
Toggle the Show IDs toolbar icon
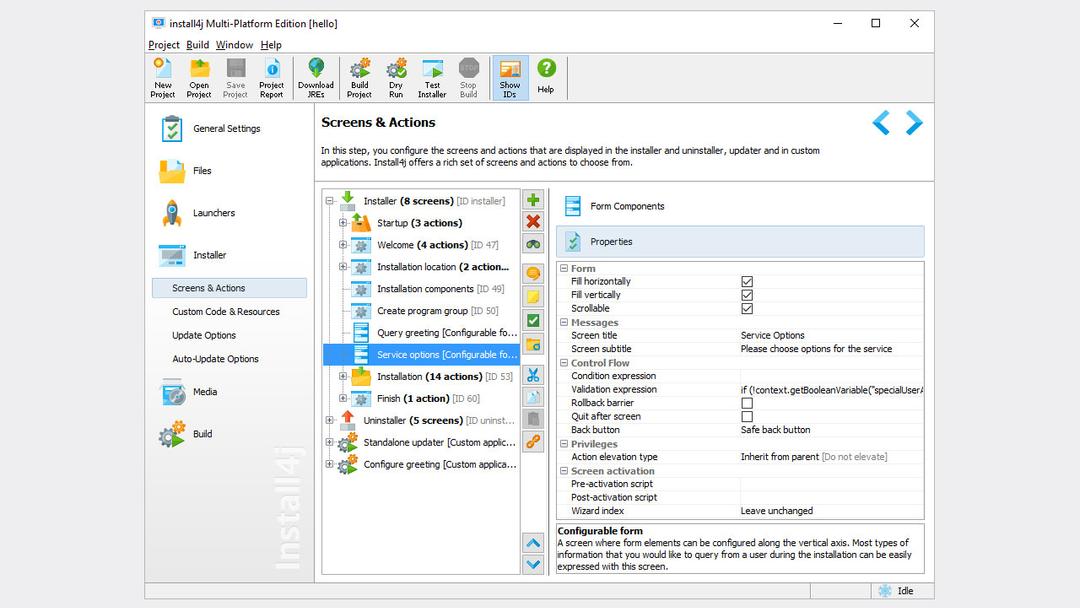point(509,77)
